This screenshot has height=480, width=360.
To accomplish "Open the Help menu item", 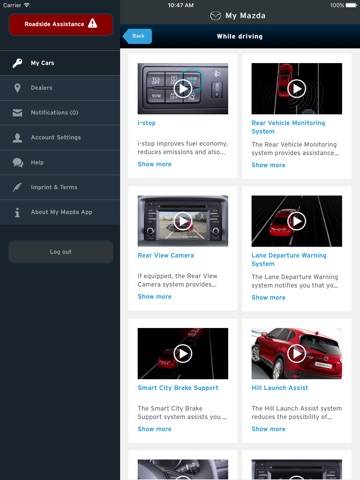I will pyautogui.click(x=60, y=162).
